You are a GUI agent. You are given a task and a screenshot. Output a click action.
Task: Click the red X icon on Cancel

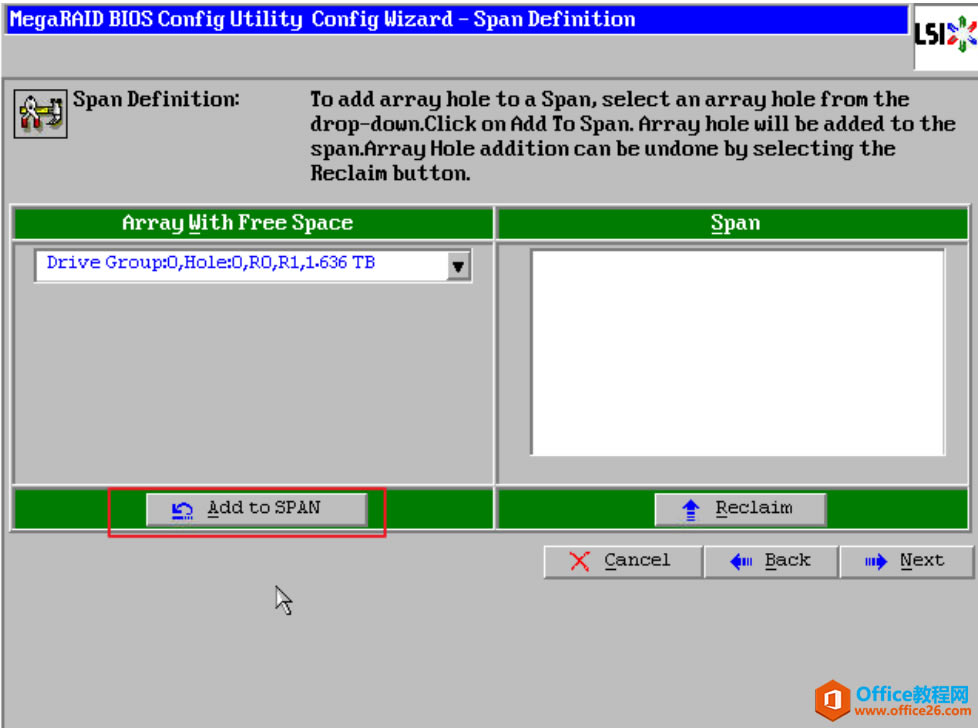coord(579,561)
